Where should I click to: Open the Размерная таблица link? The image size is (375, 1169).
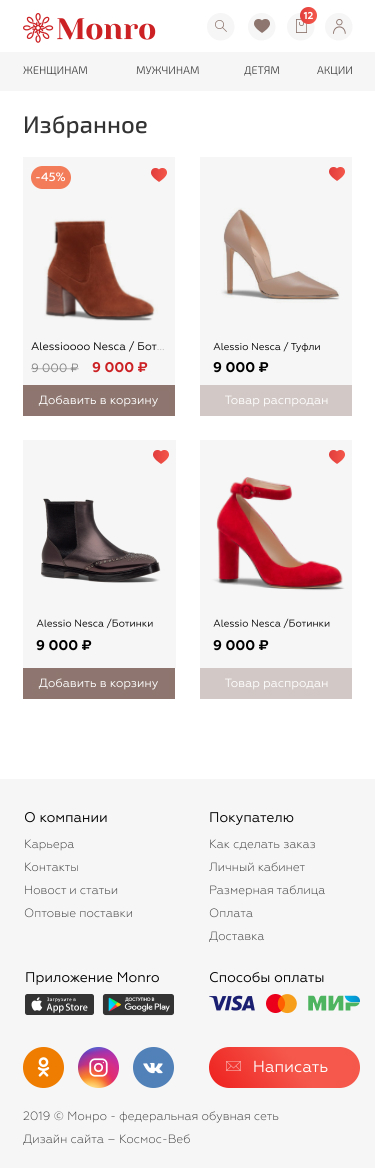267,890
